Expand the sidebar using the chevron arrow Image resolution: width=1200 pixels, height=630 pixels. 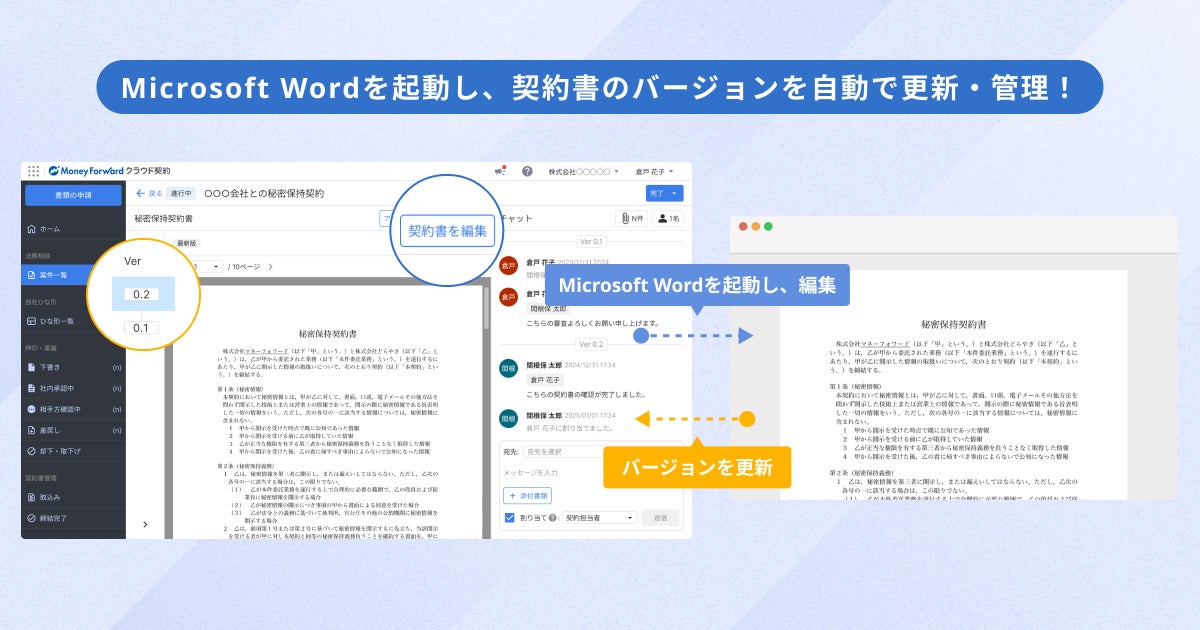(x=145, y=524)
